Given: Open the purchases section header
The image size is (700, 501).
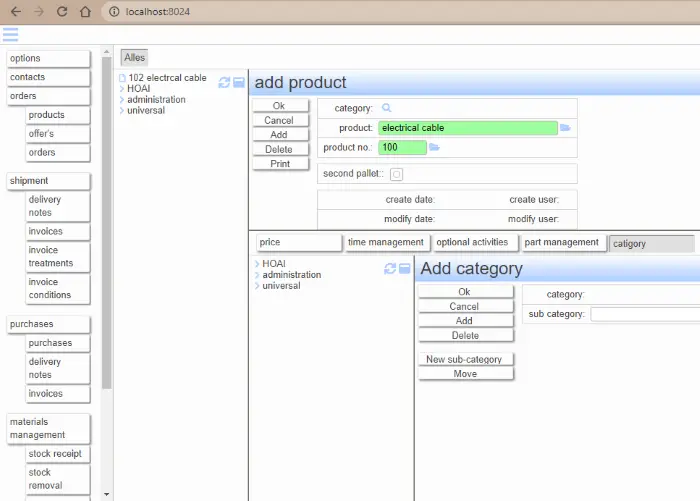Looking at the screenshot, I should point(49,324).
